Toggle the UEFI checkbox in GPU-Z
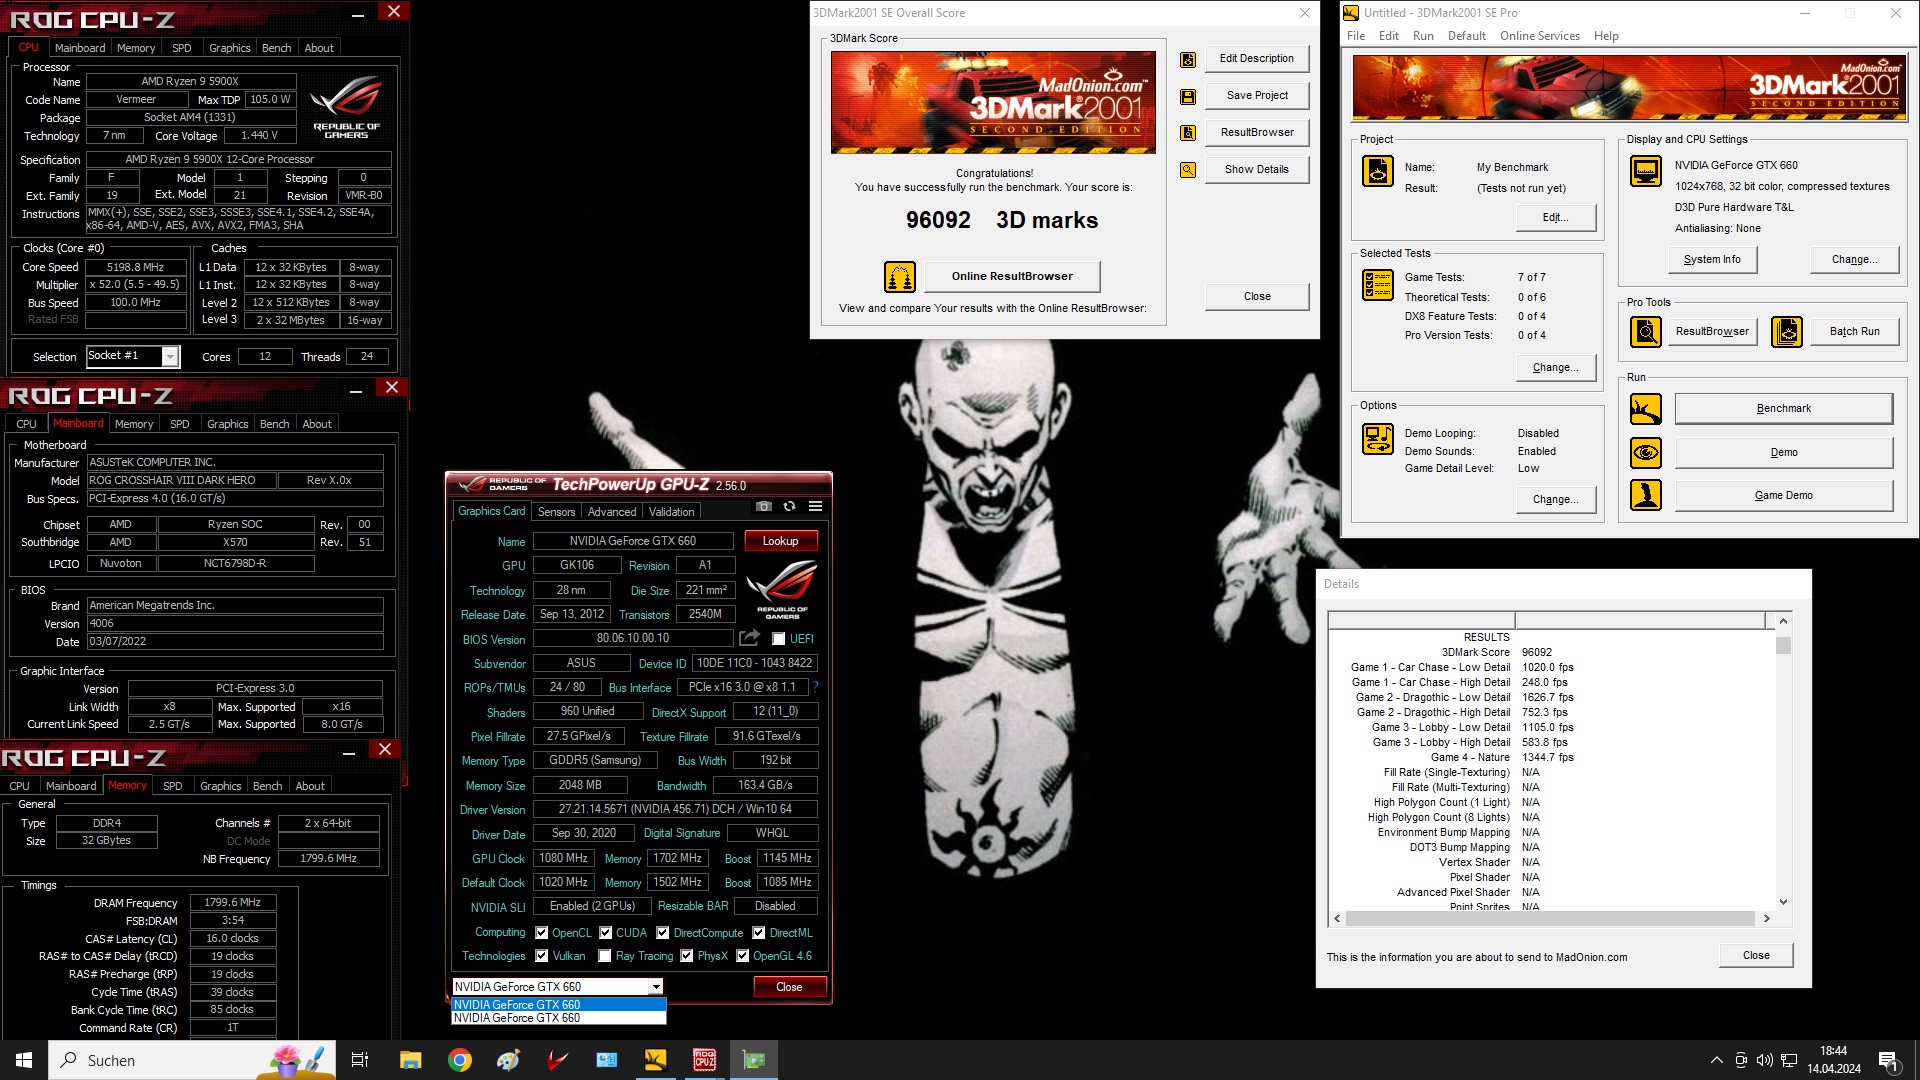This screenshot has height=1080, width=1920. [779, 639]
